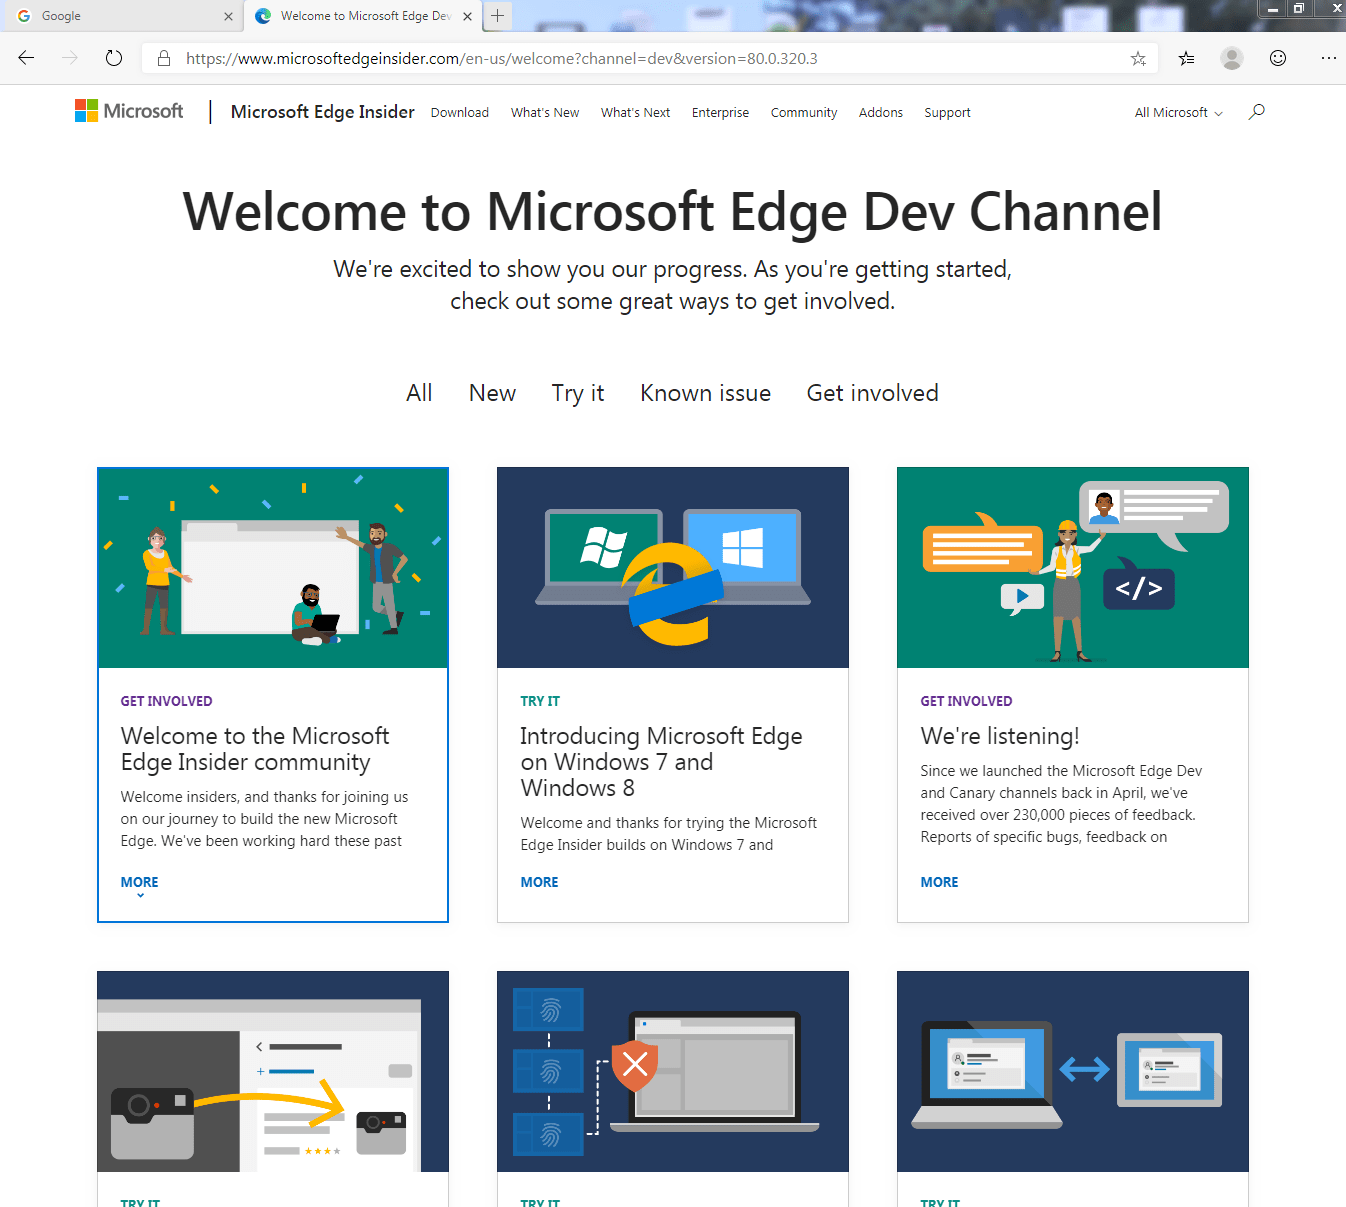Switch to the Google tab
1346x1207 pixels.
click(121, 16)
